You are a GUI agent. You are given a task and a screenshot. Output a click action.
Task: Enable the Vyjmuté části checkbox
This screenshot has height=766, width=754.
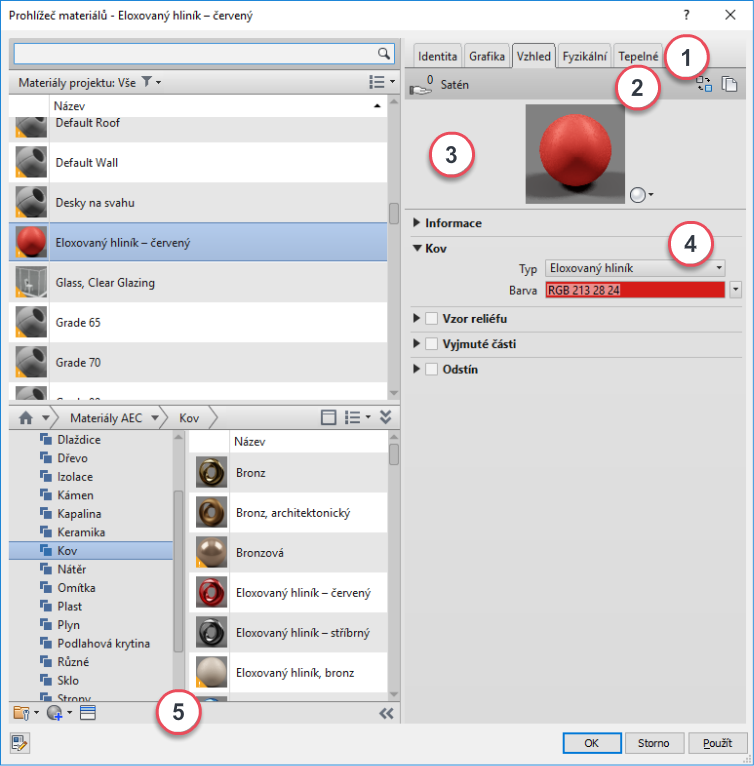click(x=431, y=344)
